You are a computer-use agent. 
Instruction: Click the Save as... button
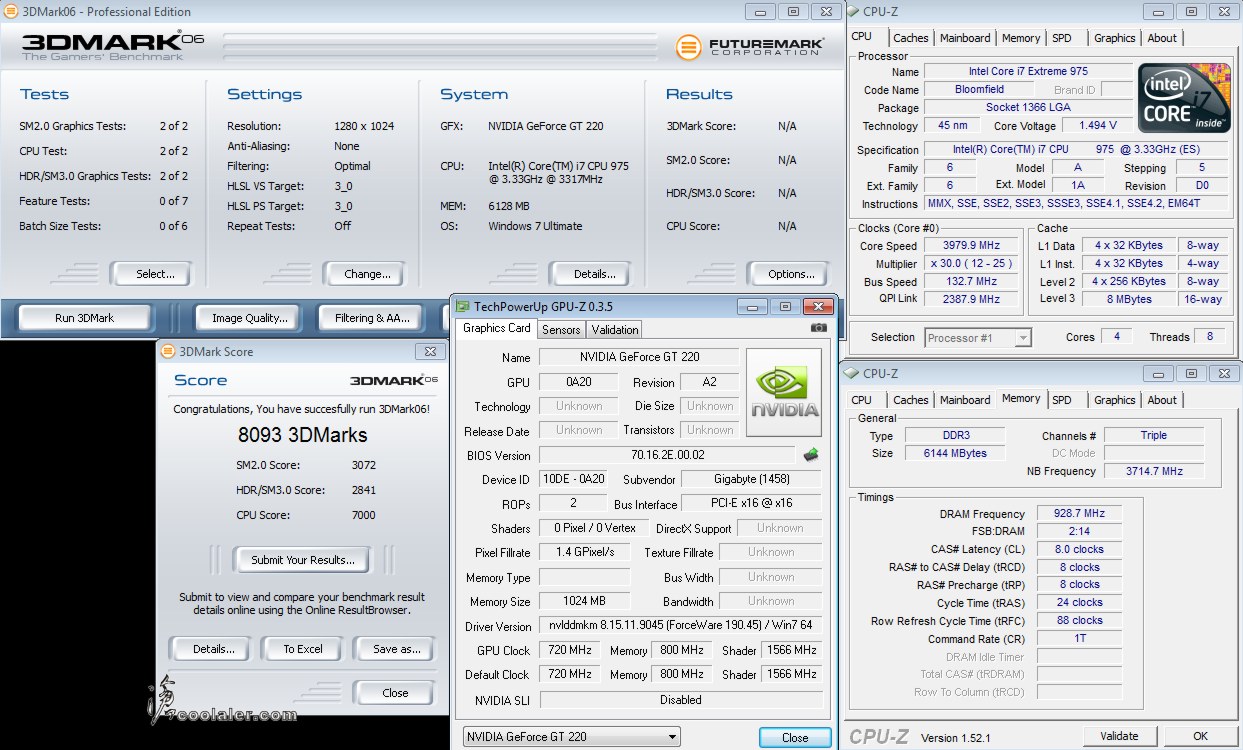coord(396,649)
